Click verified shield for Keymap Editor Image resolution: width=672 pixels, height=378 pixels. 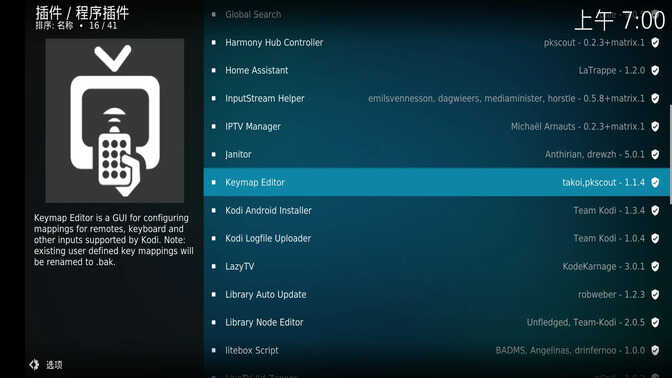(x=655, y=183)
